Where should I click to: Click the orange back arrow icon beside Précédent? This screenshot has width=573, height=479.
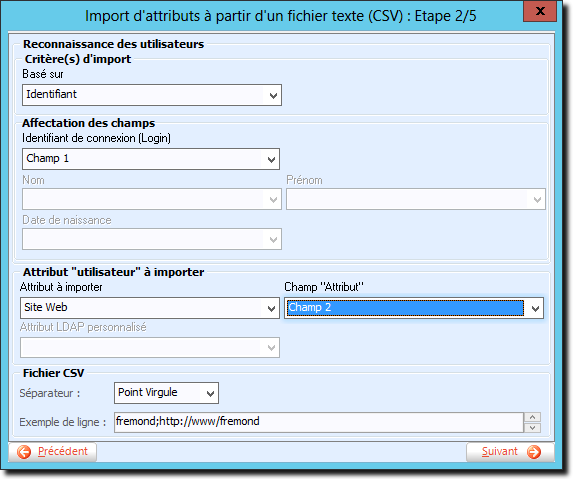point(24,452)
